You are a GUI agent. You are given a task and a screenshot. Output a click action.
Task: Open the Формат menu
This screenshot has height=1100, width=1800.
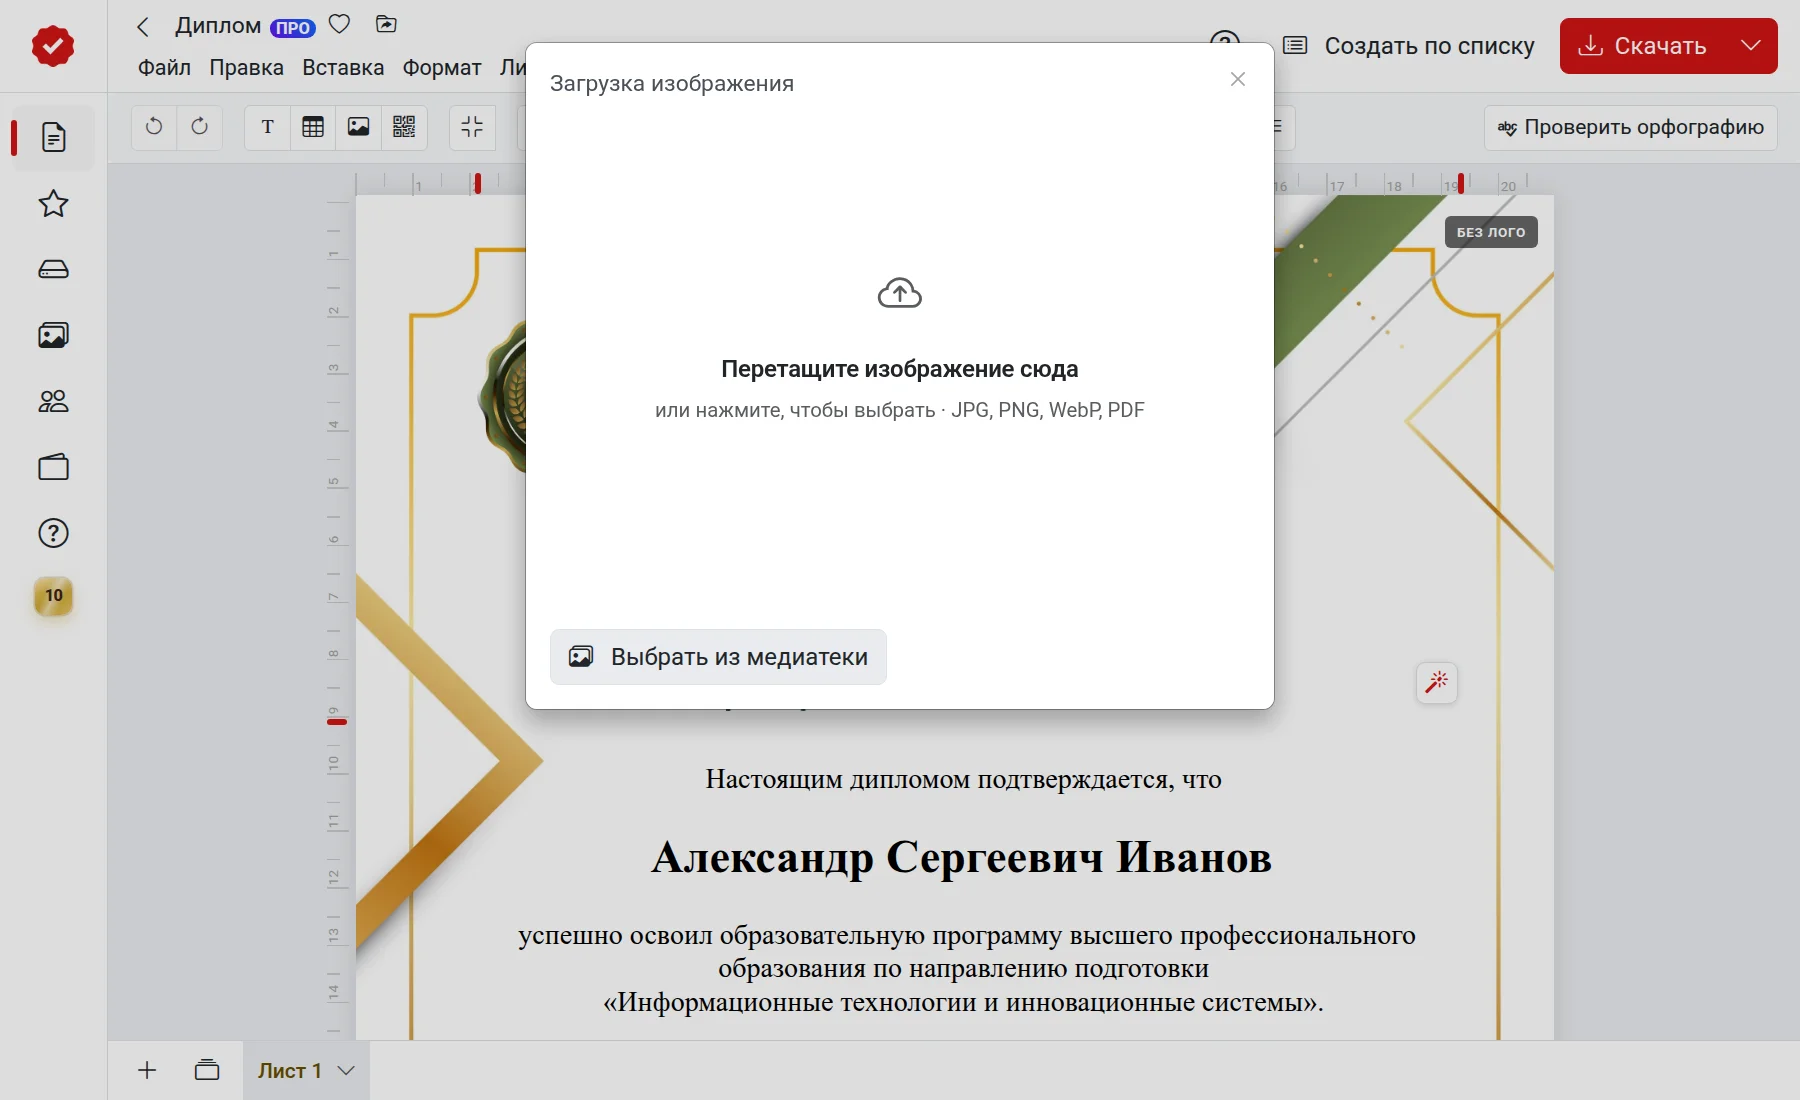(442, 68)
